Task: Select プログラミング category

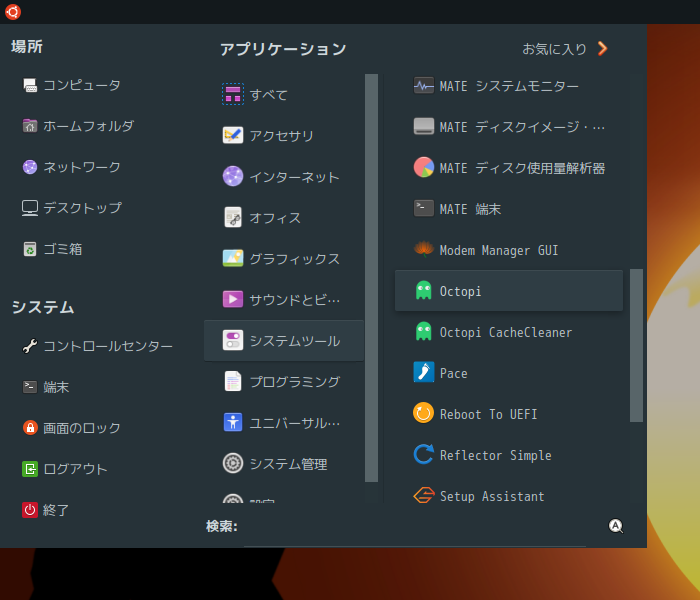Action: (283, 382)
